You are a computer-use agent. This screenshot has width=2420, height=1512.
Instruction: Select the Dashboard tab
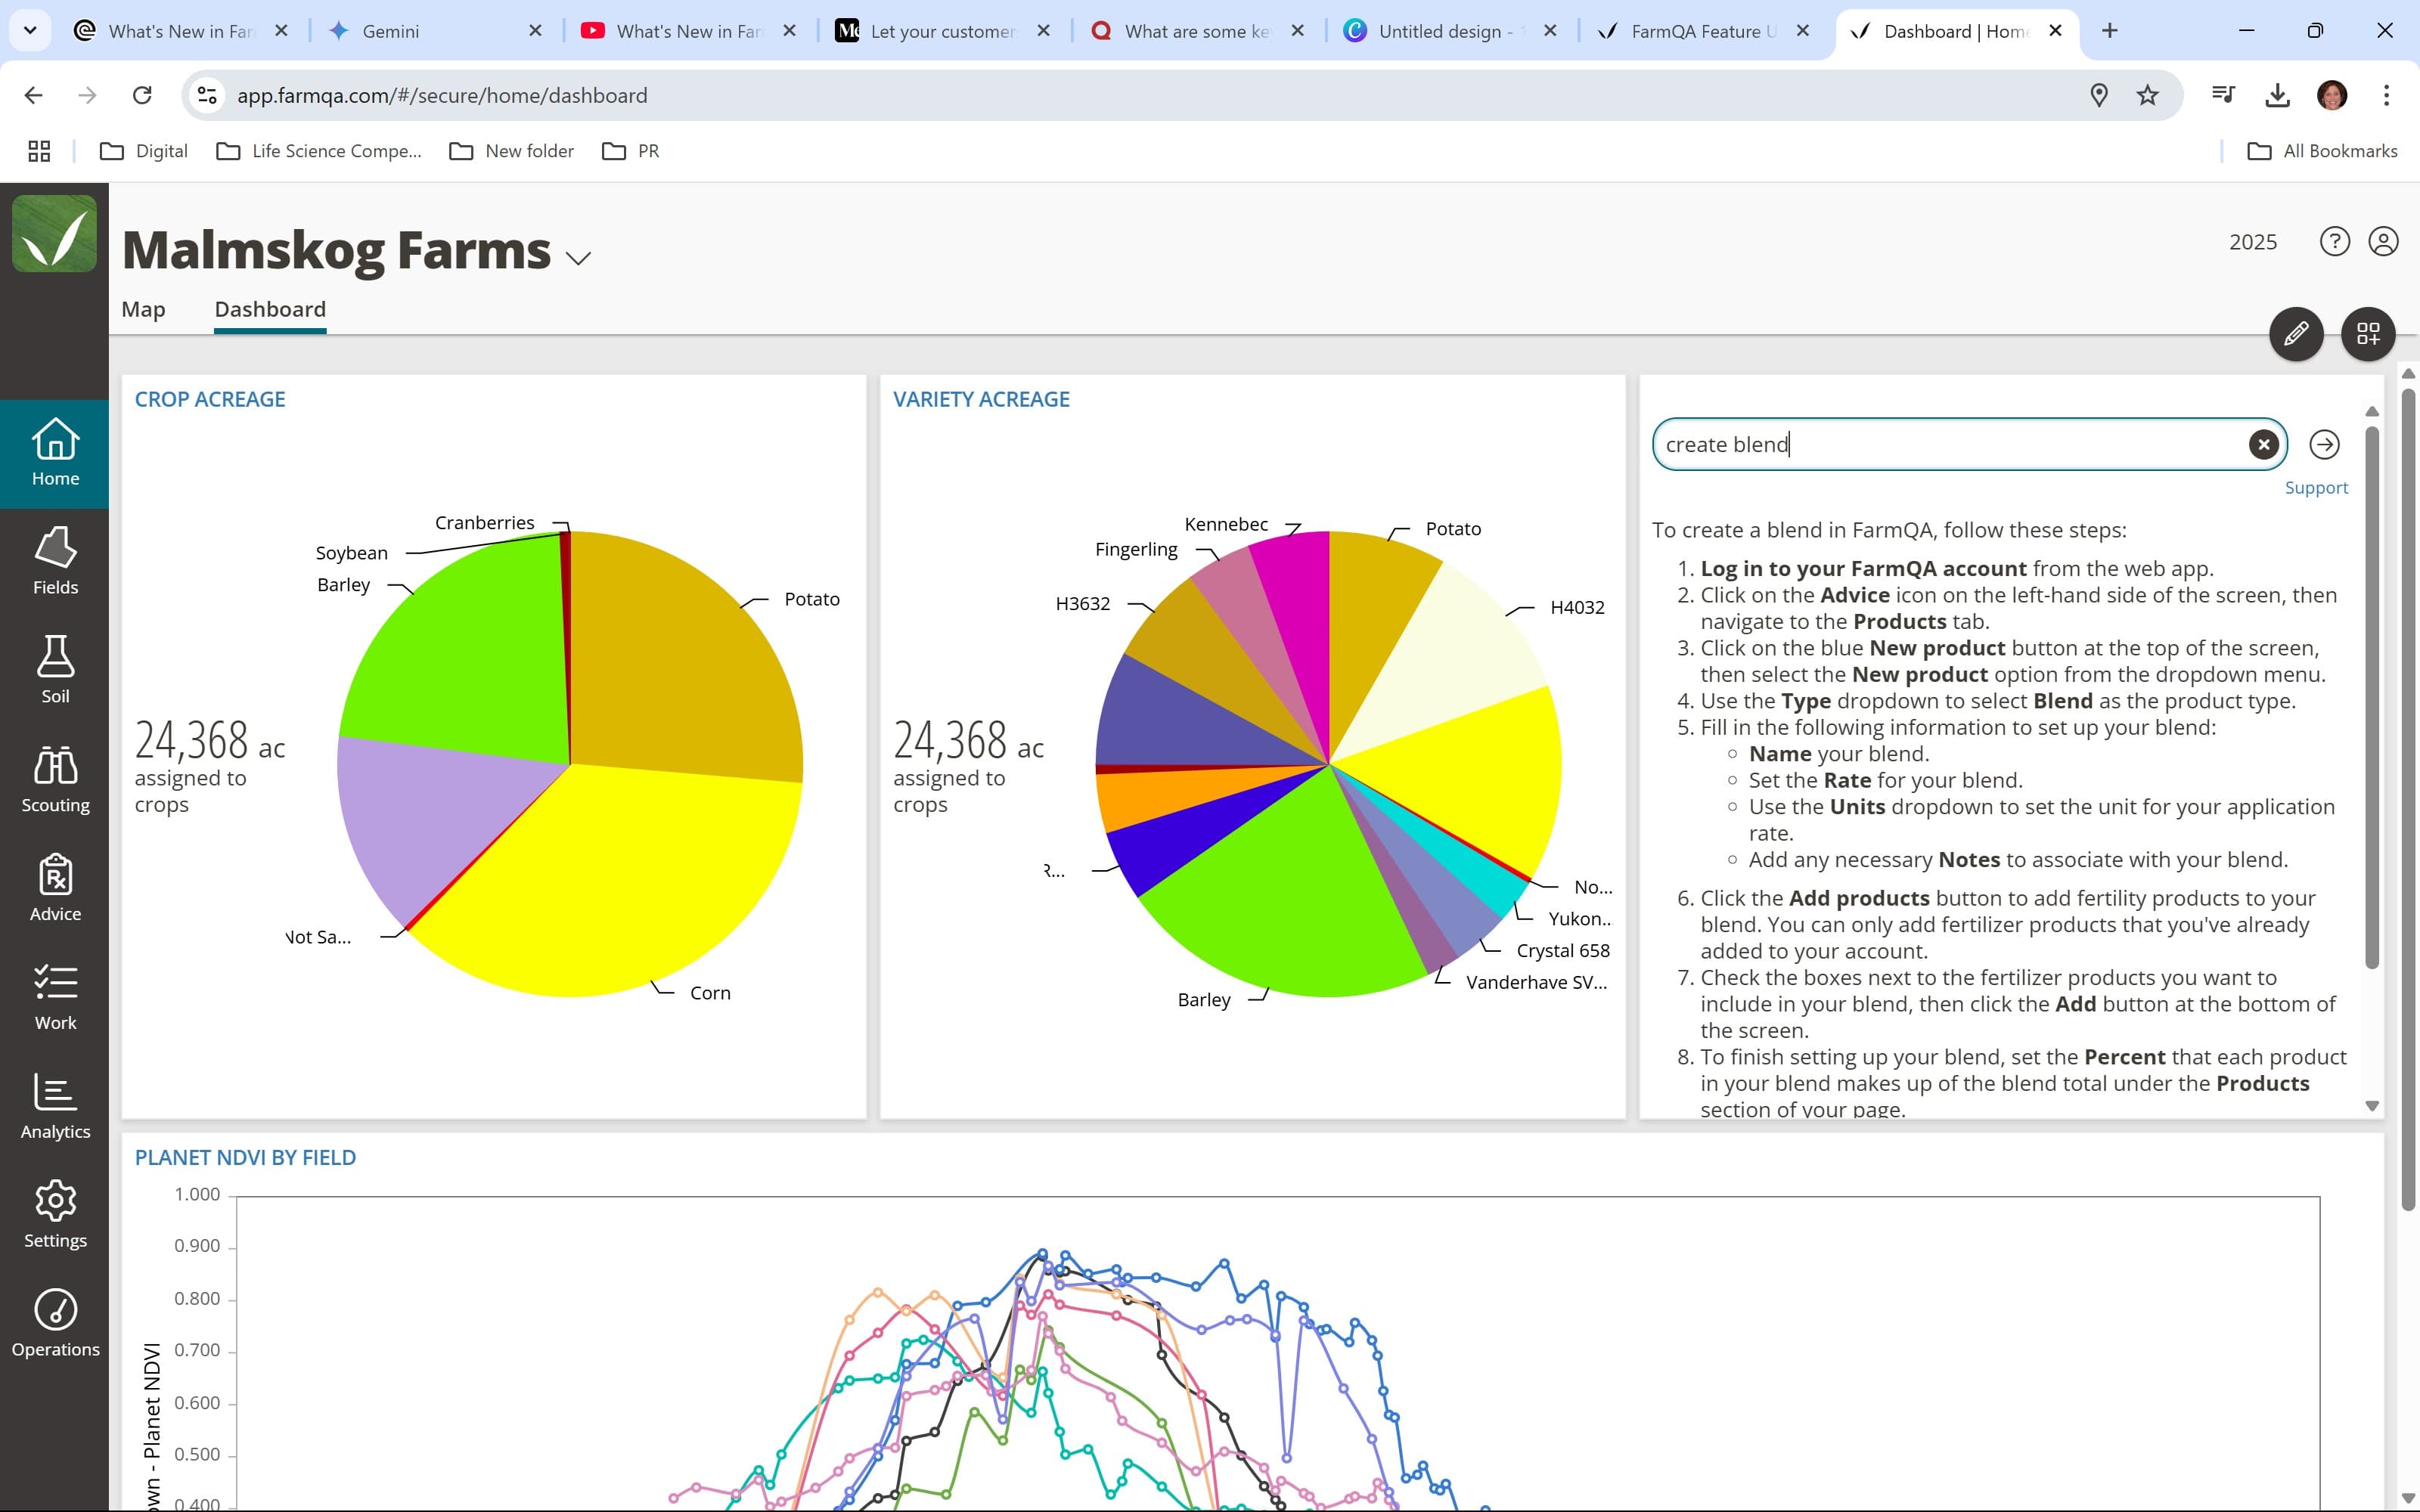270,309
